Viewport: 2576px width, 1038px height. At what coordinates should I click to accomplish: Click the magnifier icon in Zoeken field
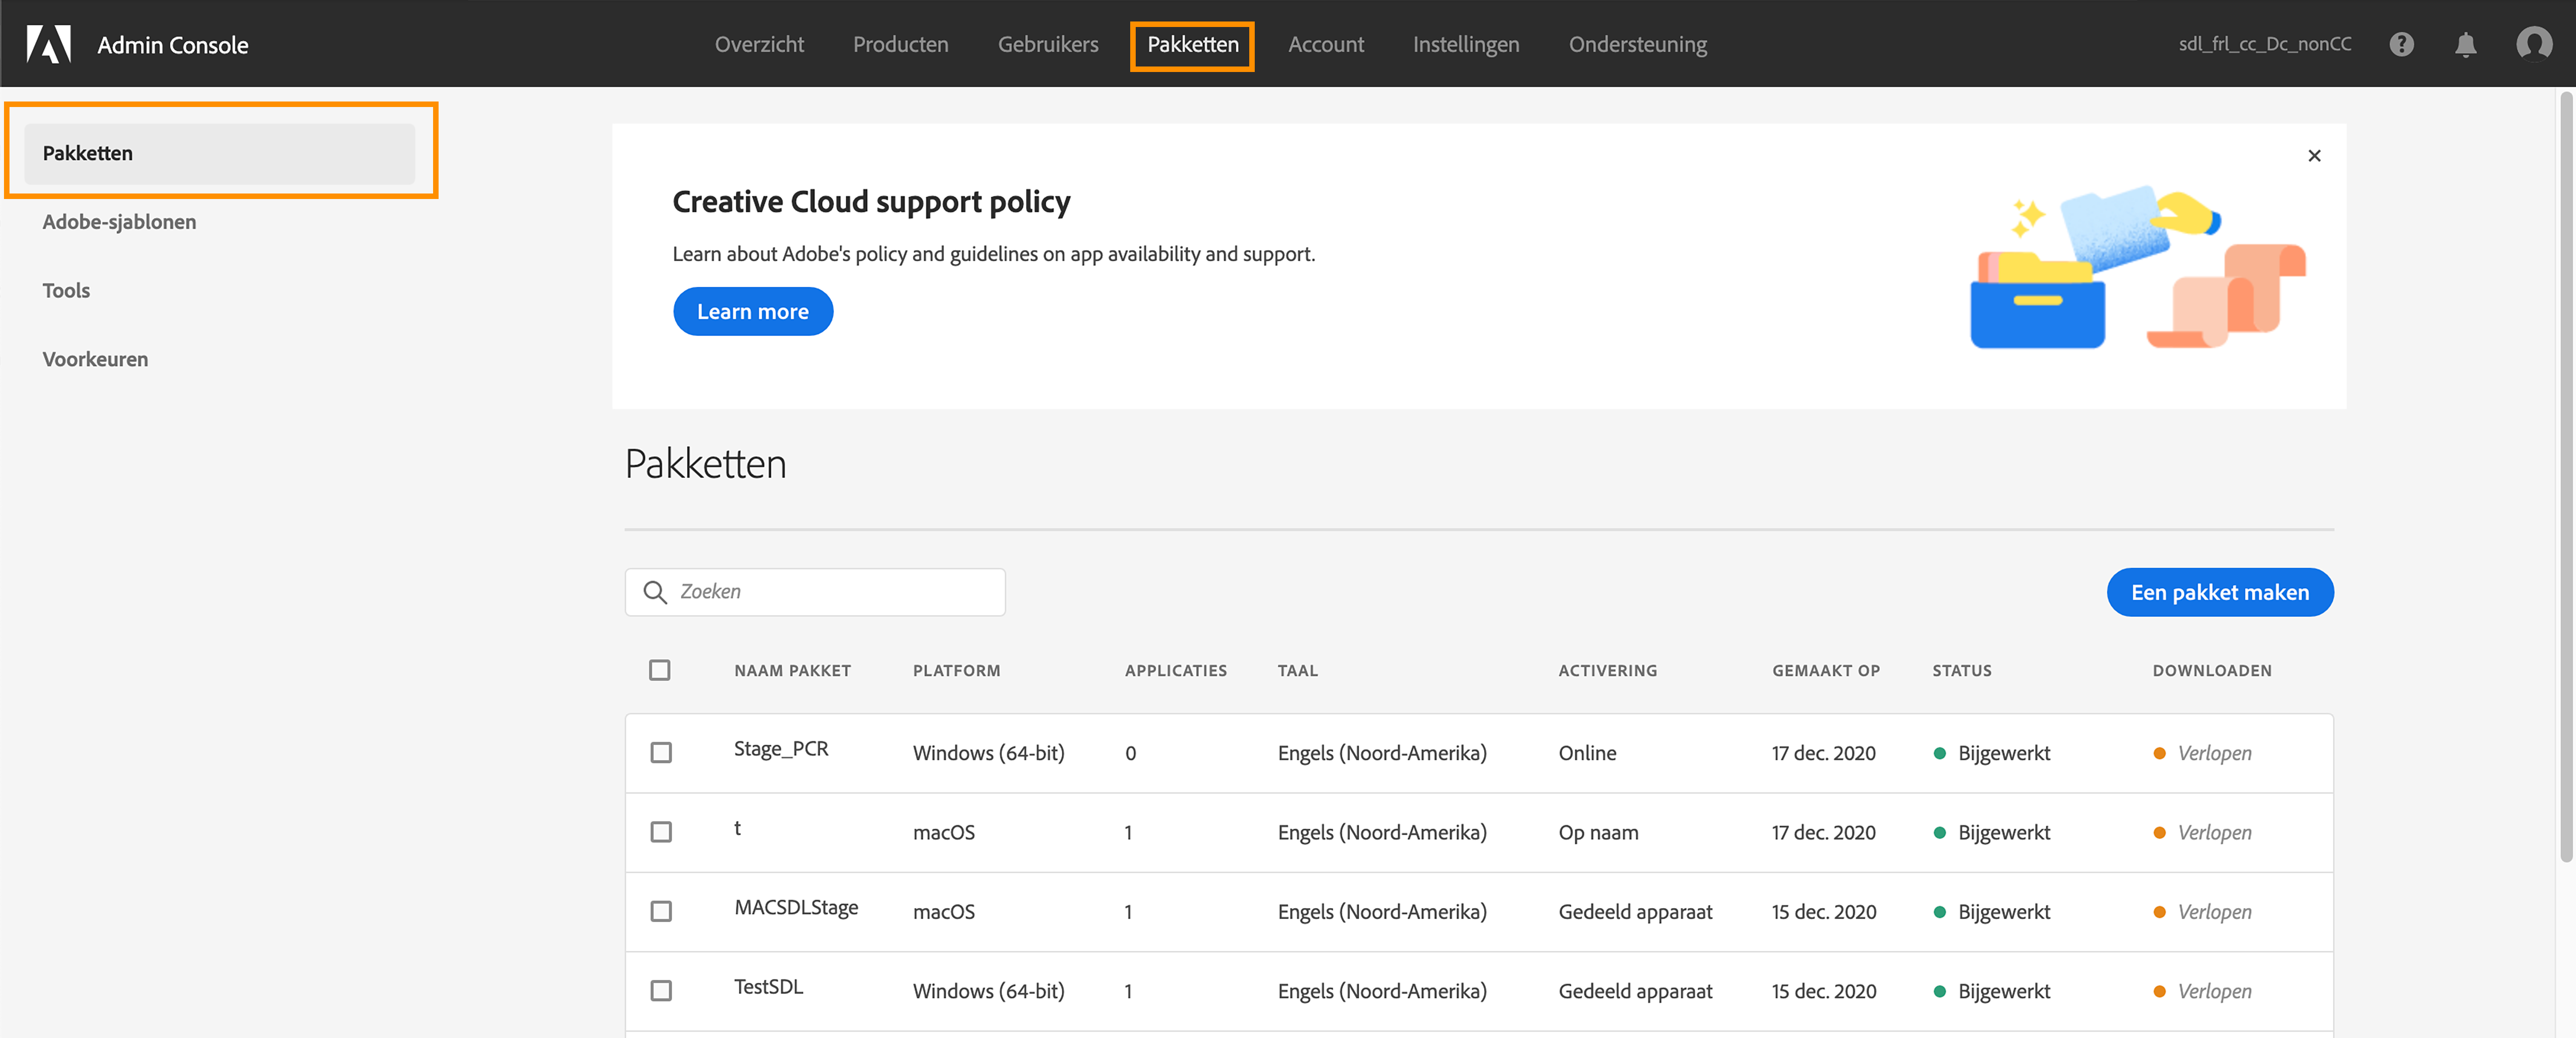(655, 592)
